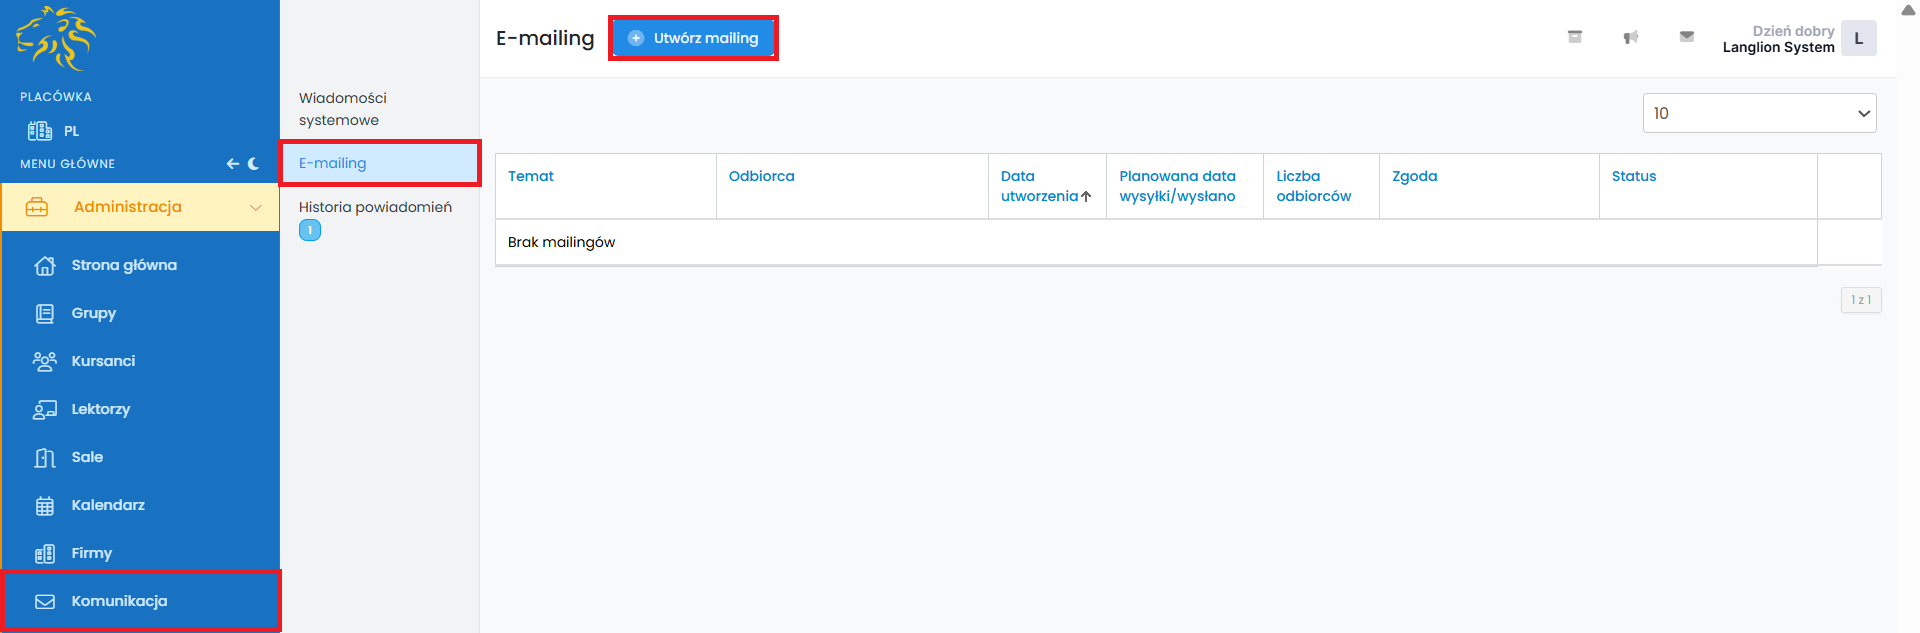Open the rows-per-page dropdown showing 10
Screen dimensions: 1920x633
[1759, 113]
